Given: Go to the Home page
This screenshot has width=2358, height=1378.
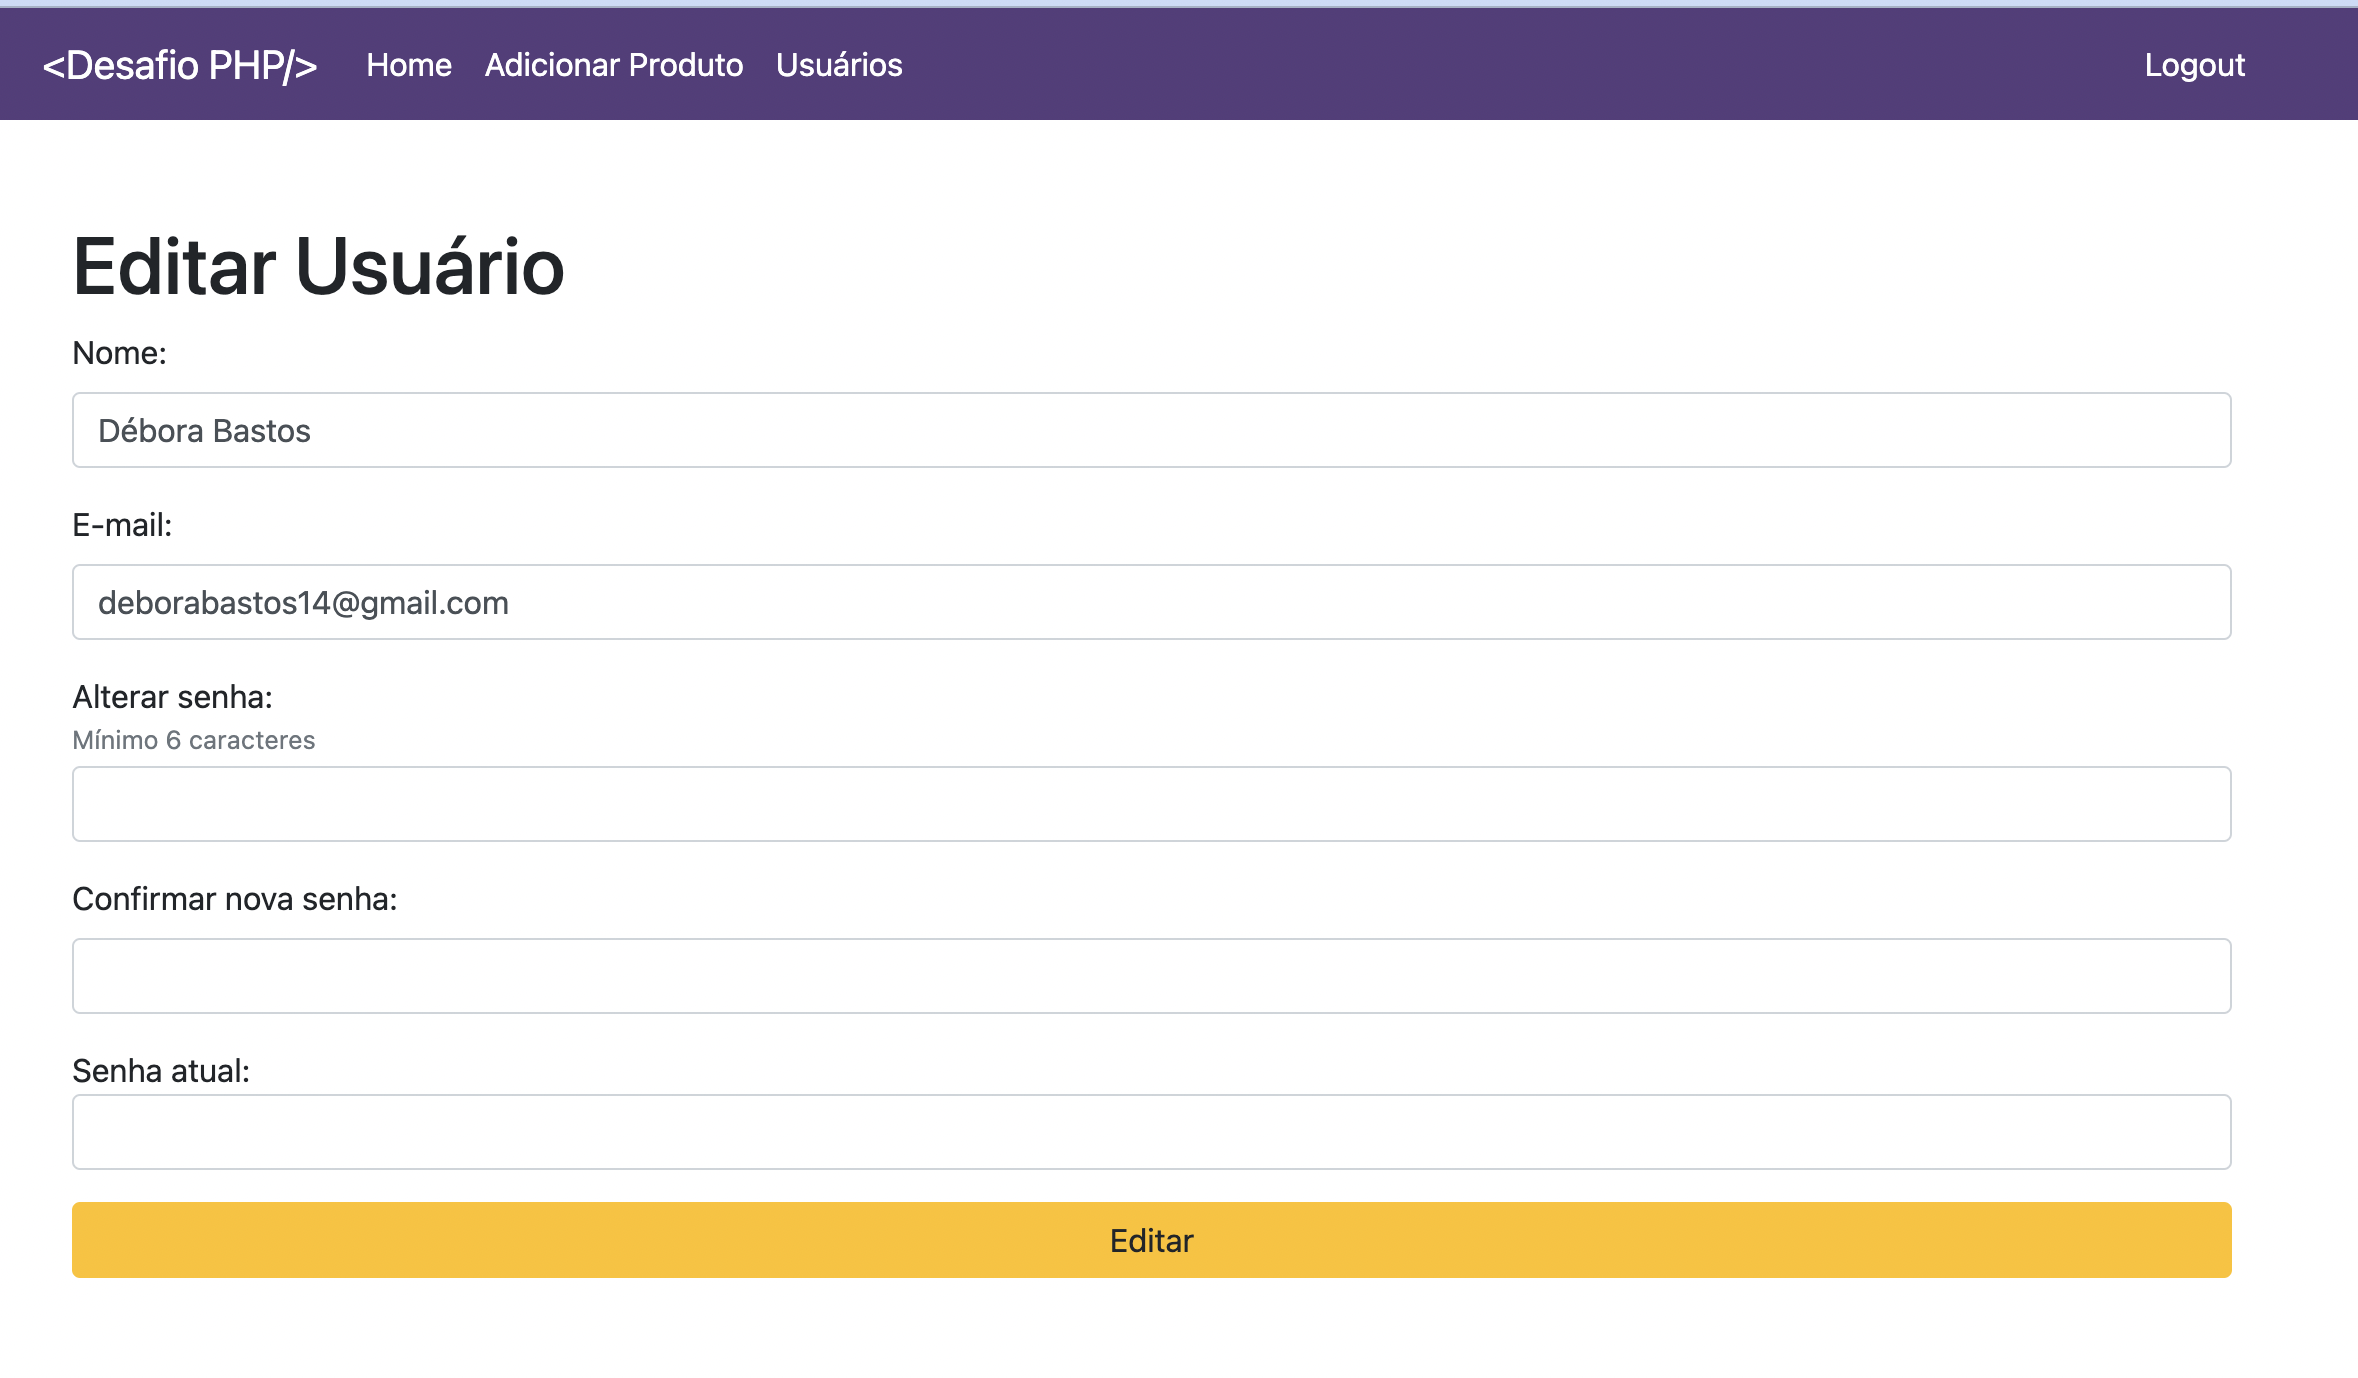Looking at the screenshot, I should [408, 65].
